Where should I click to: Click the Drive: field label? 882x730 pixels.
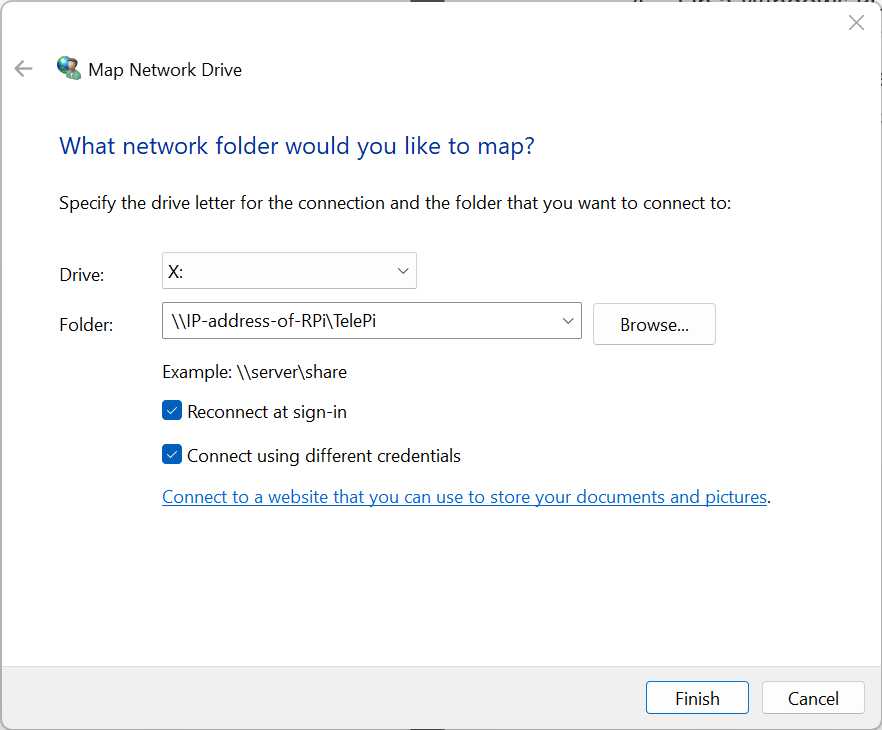click(82, 275)
